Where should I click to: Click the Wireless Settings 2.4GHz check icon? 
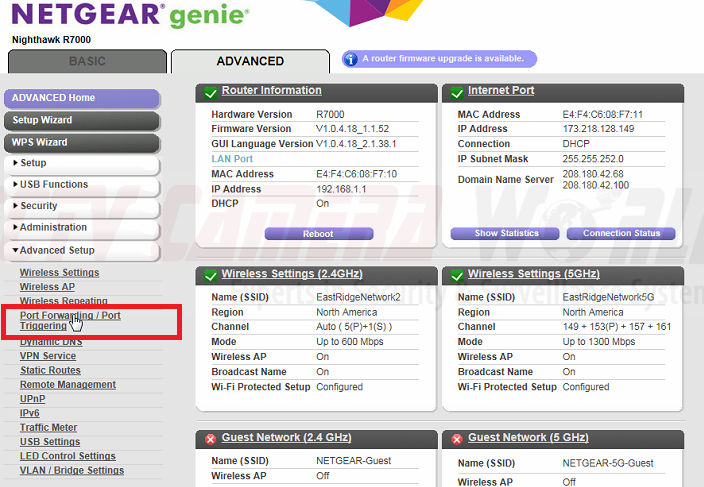pos(211,276)
